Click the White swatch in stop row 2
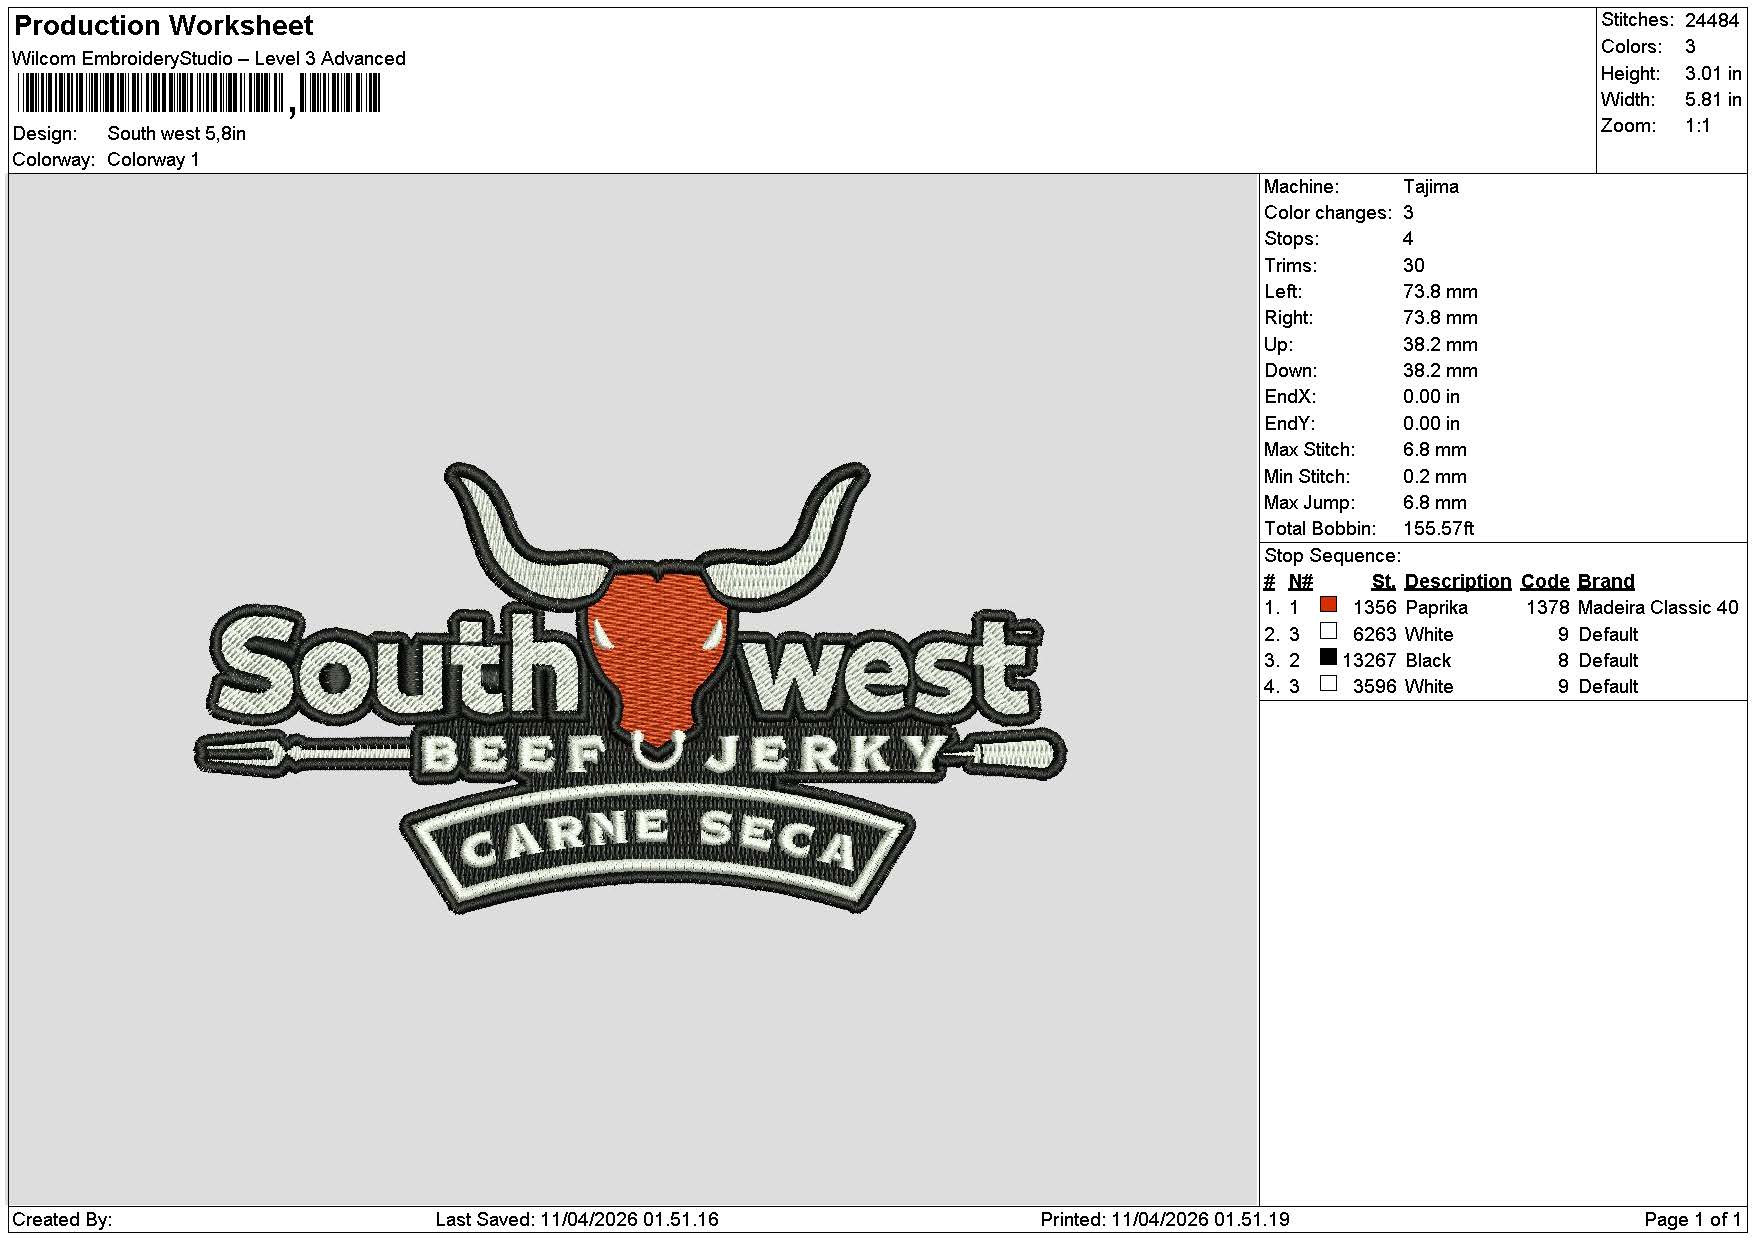Image resolution: width=1755 pixels, height=1240 pixels. 1328,632
